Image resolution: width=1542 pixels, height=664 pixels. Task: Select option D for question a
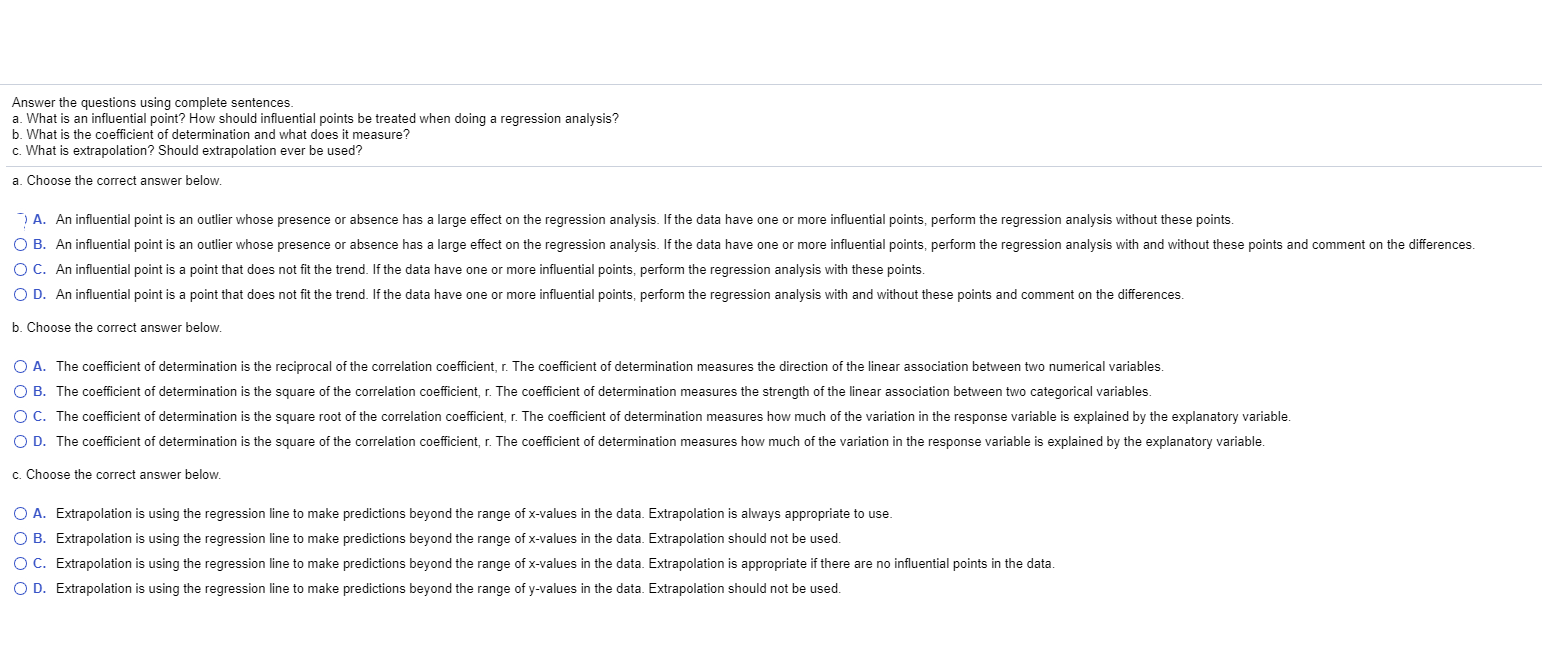[x=20, y=294]
